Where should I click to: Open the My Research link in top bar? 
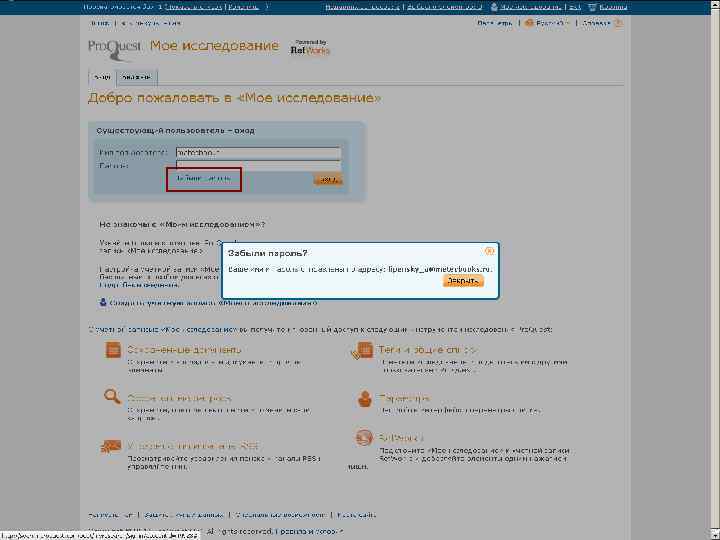click(x=530, y=7)
